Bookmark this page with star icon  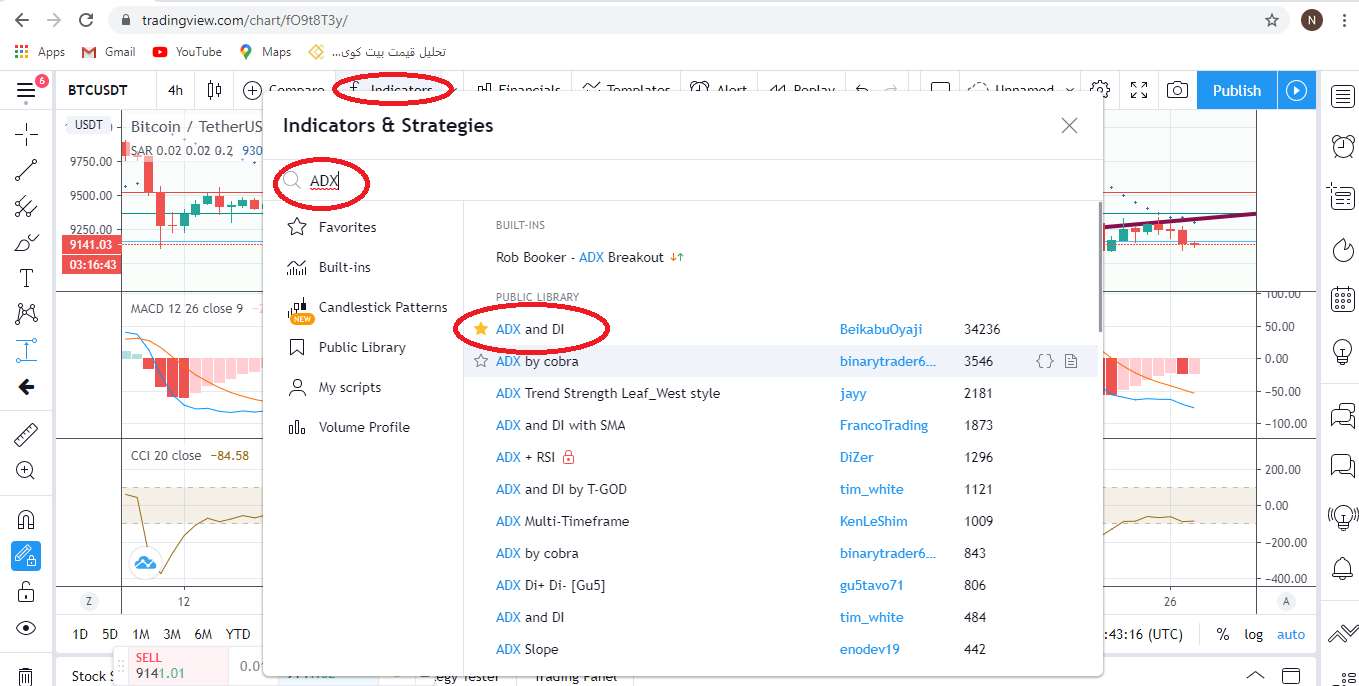click(x=1272, y=20)
